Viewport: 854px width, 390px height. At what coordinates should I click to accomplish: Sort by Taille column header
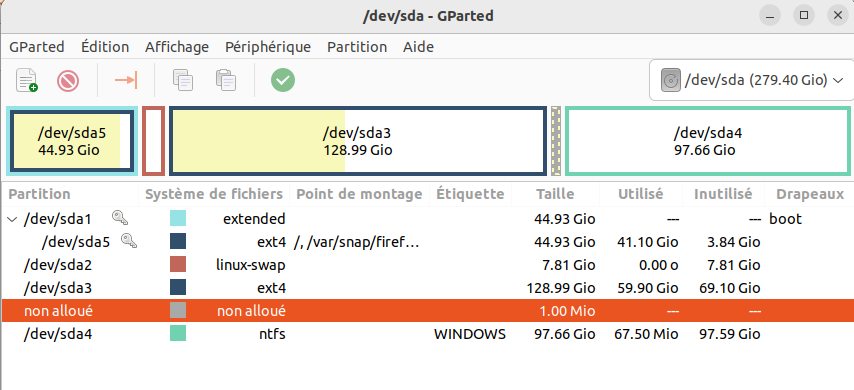click(555, 194)
